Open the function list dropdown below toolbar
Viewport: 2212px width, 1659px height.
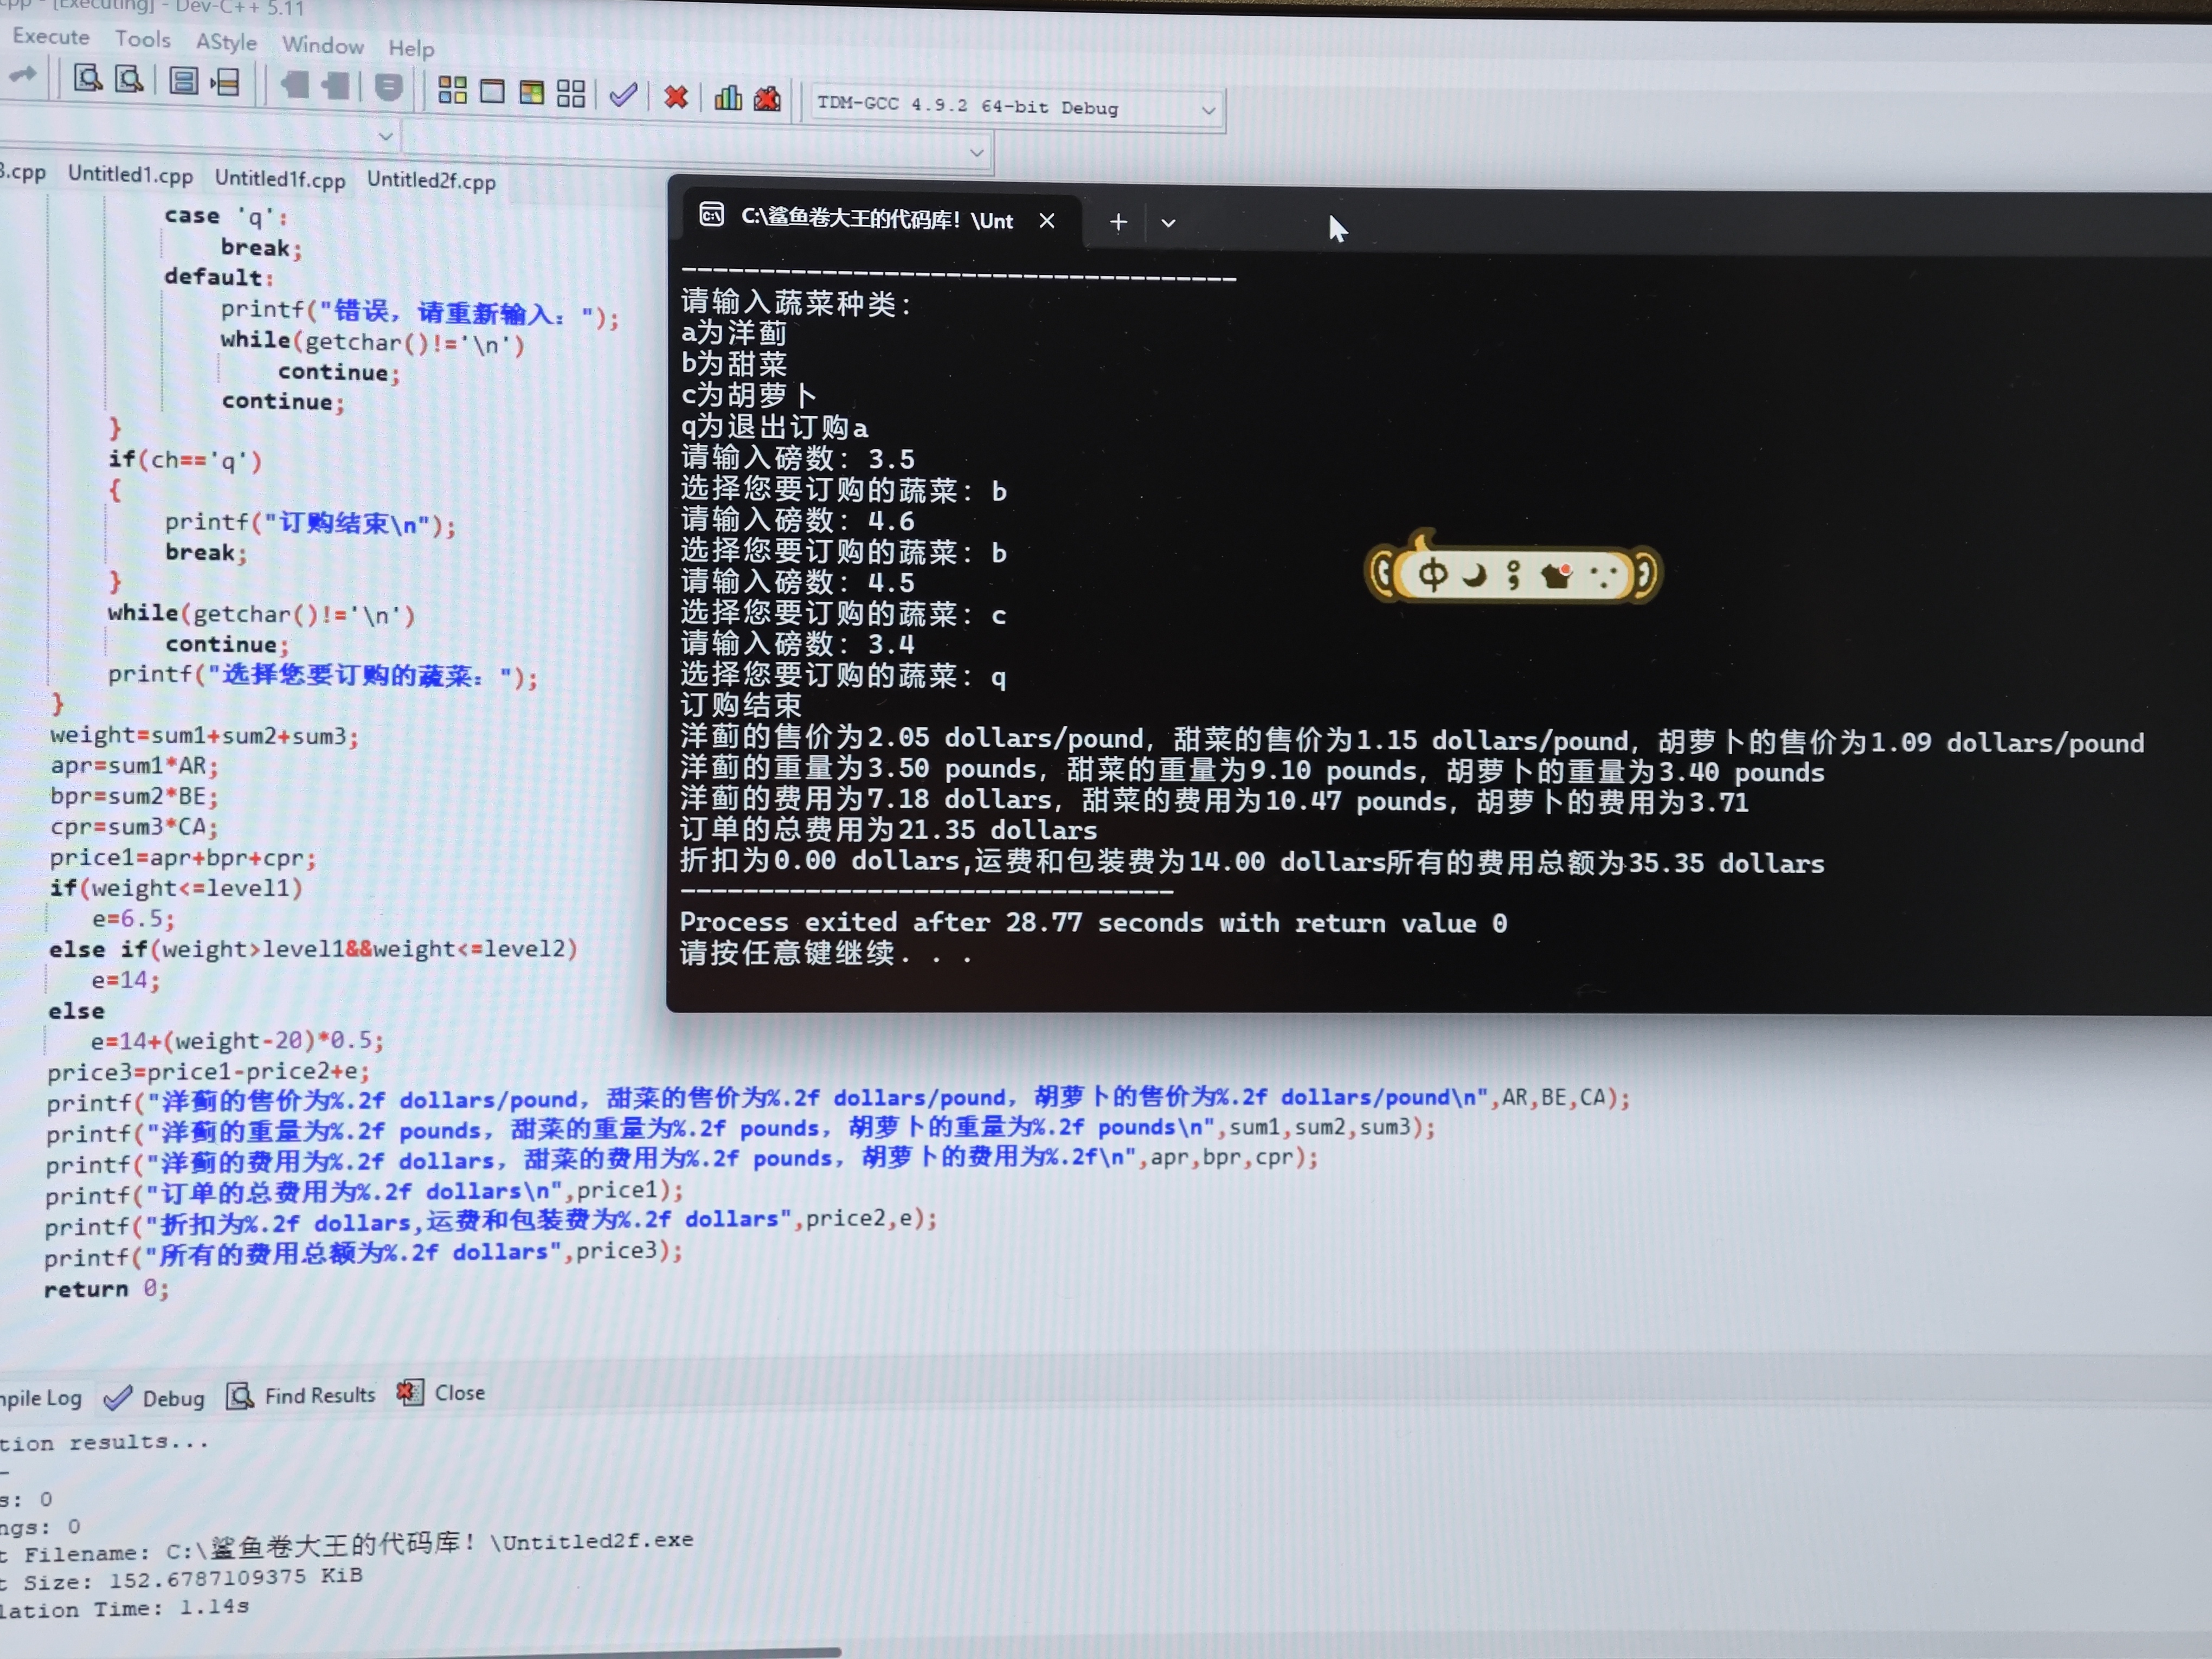pos(976,153)
